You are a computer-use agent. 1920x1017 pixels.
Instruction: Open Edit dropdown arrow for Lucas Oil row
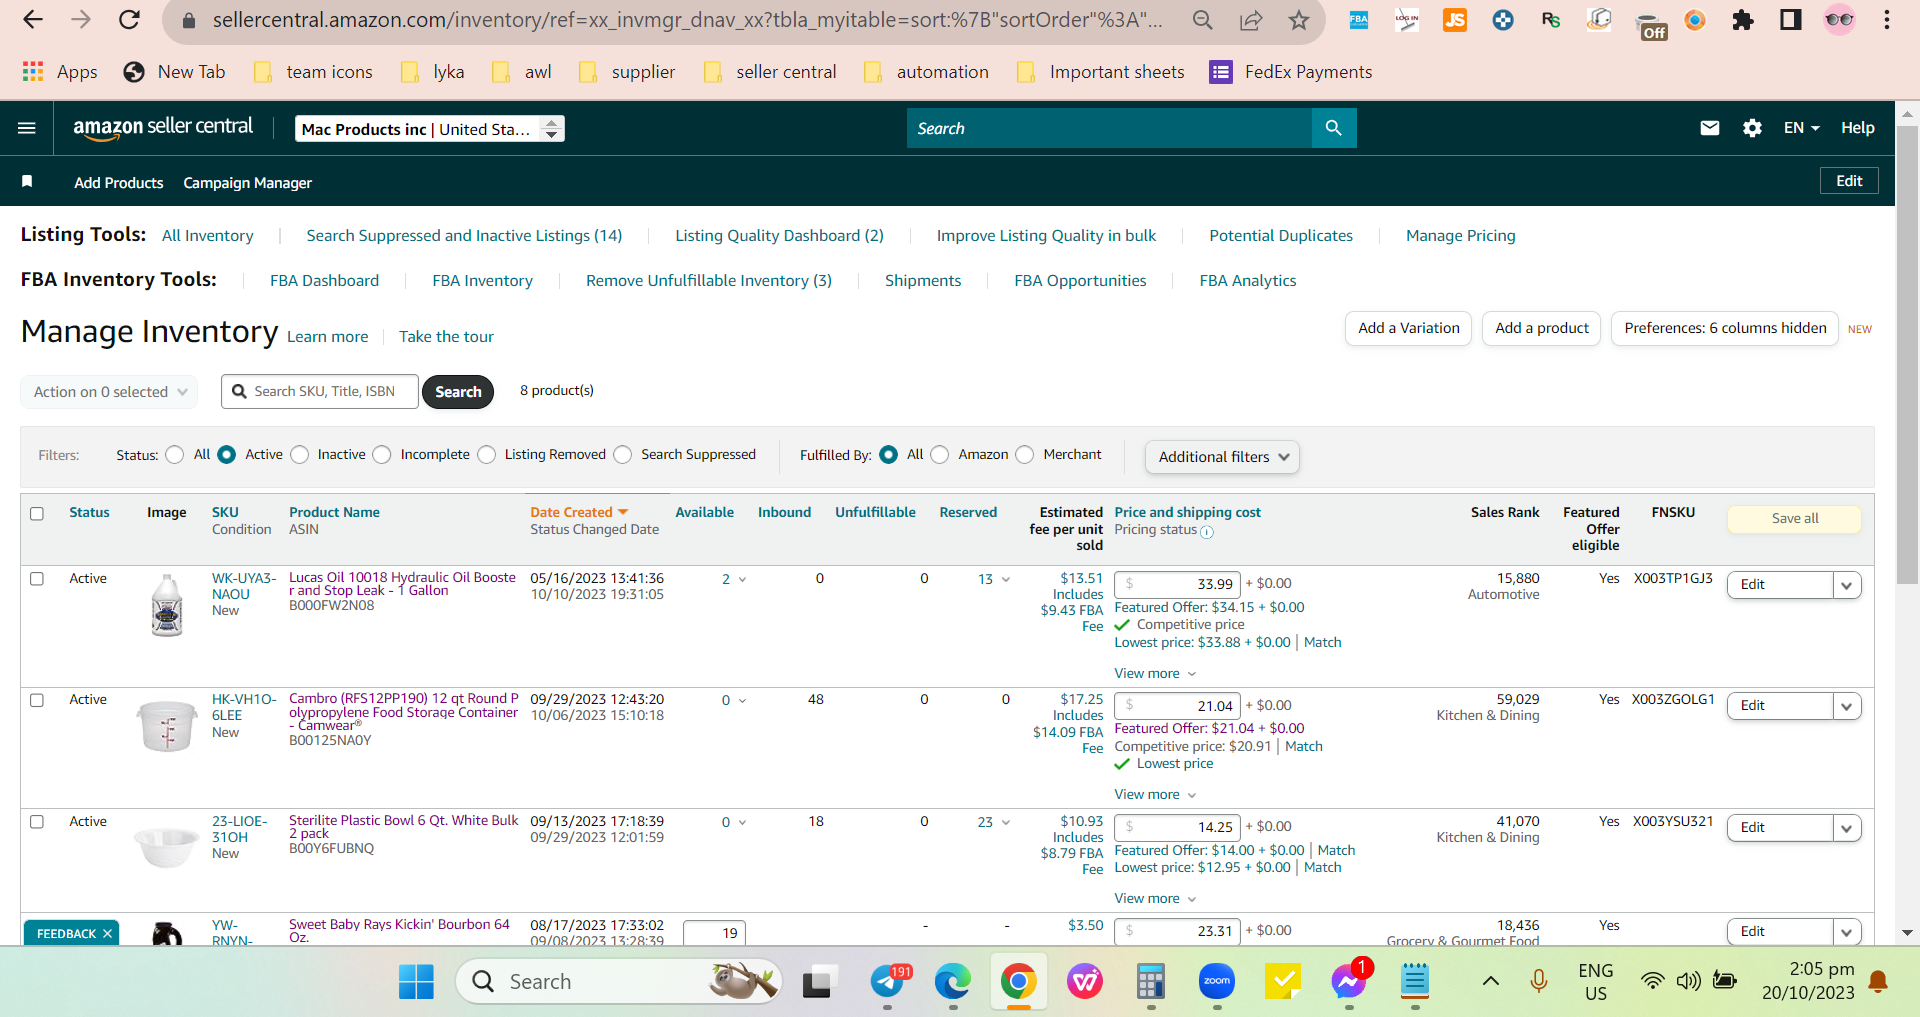[1847, 586]
